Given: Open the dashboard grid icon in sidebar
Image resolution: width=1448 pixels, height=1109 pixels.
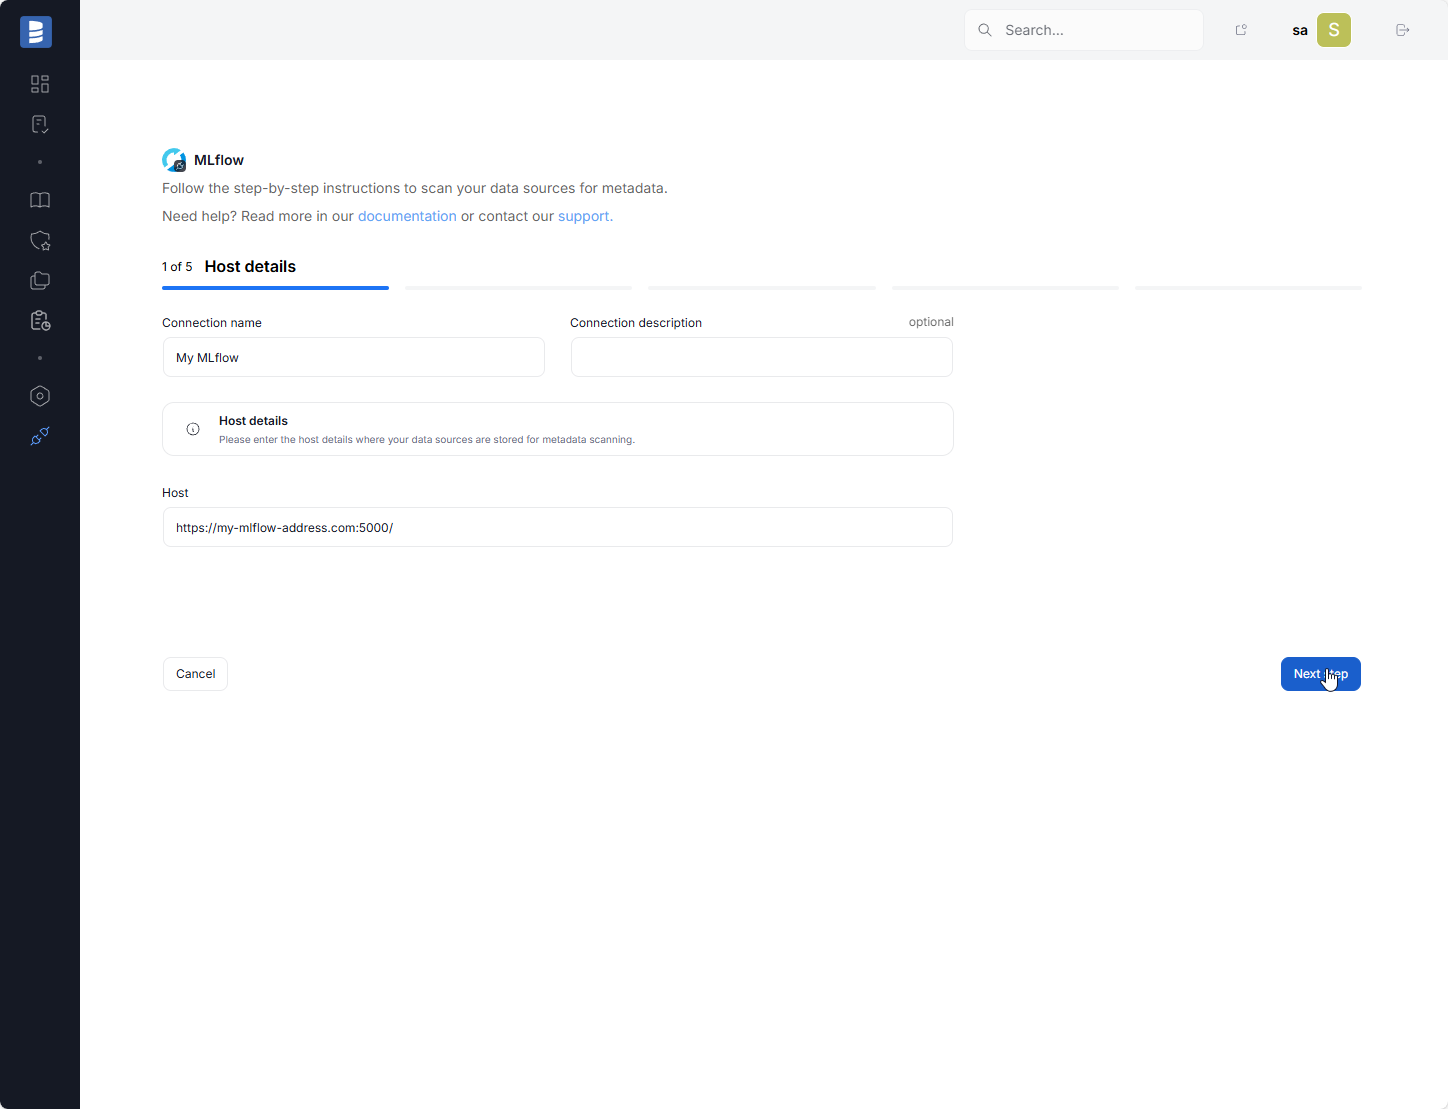Looking at the screenshot, I should click(x=40, y=84).
